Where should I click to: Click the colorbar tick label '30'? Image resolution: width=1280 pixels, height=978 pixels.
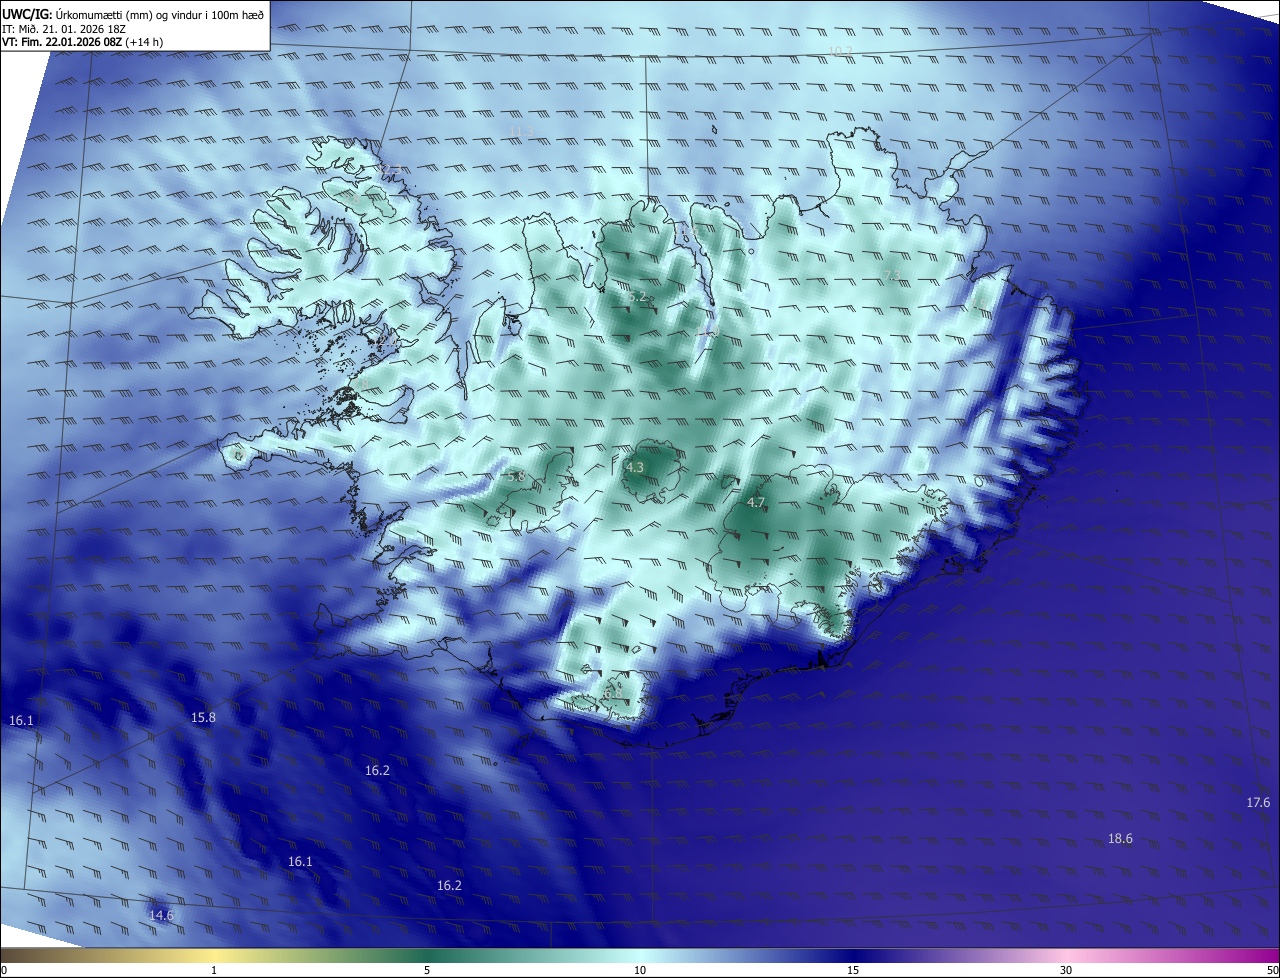[1066, 970]
